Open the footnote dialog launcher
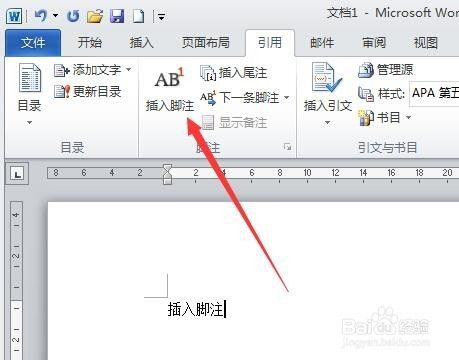The width and height of the screenshot is (459, 360). [x=287, y=147]
